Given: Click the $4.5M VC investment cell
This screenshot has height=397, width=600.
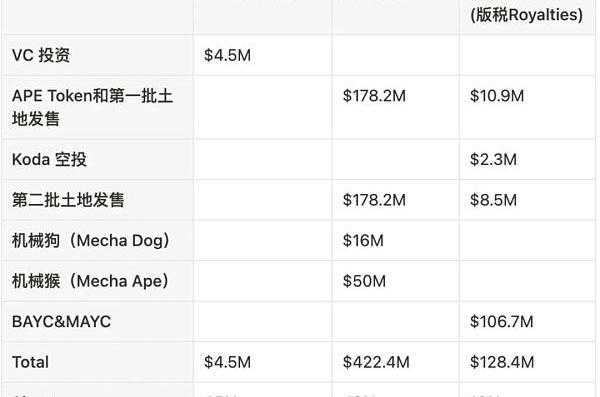Looking at the screenshot, I should click(x=227, y=56).
